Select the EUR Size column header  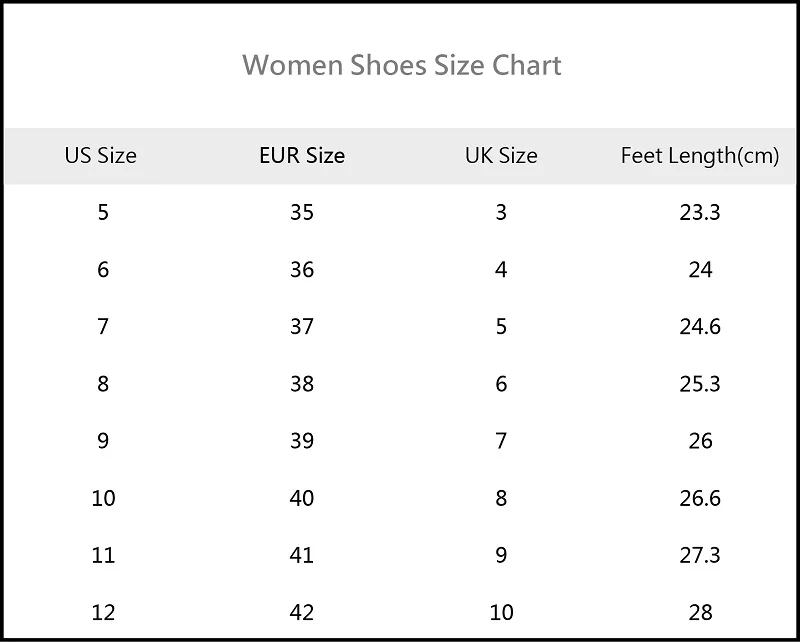click(302, 156)
